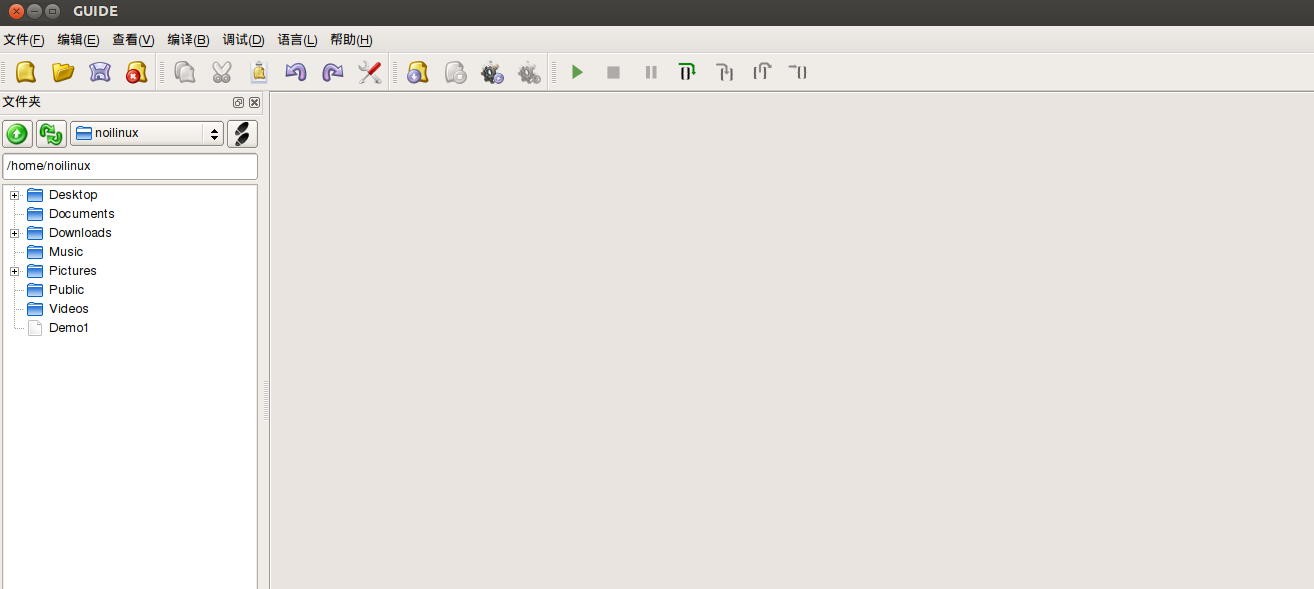
Task: Select the Demo1 file
Action: tap(68, 328)
